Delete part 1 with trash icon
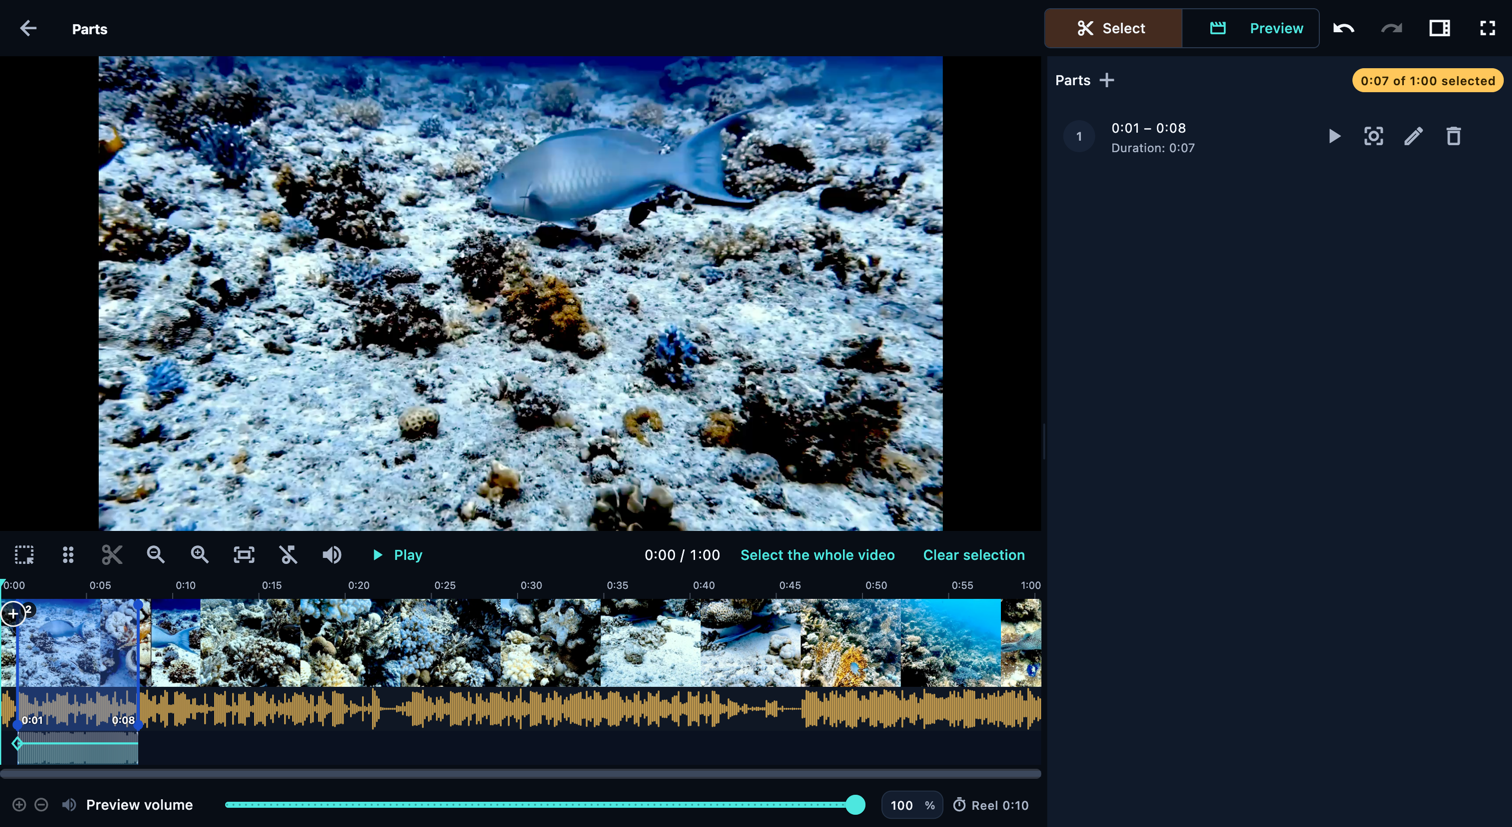Image resolution: width=1512 pixels, height=827 pixels. [x=1453, y=136]
